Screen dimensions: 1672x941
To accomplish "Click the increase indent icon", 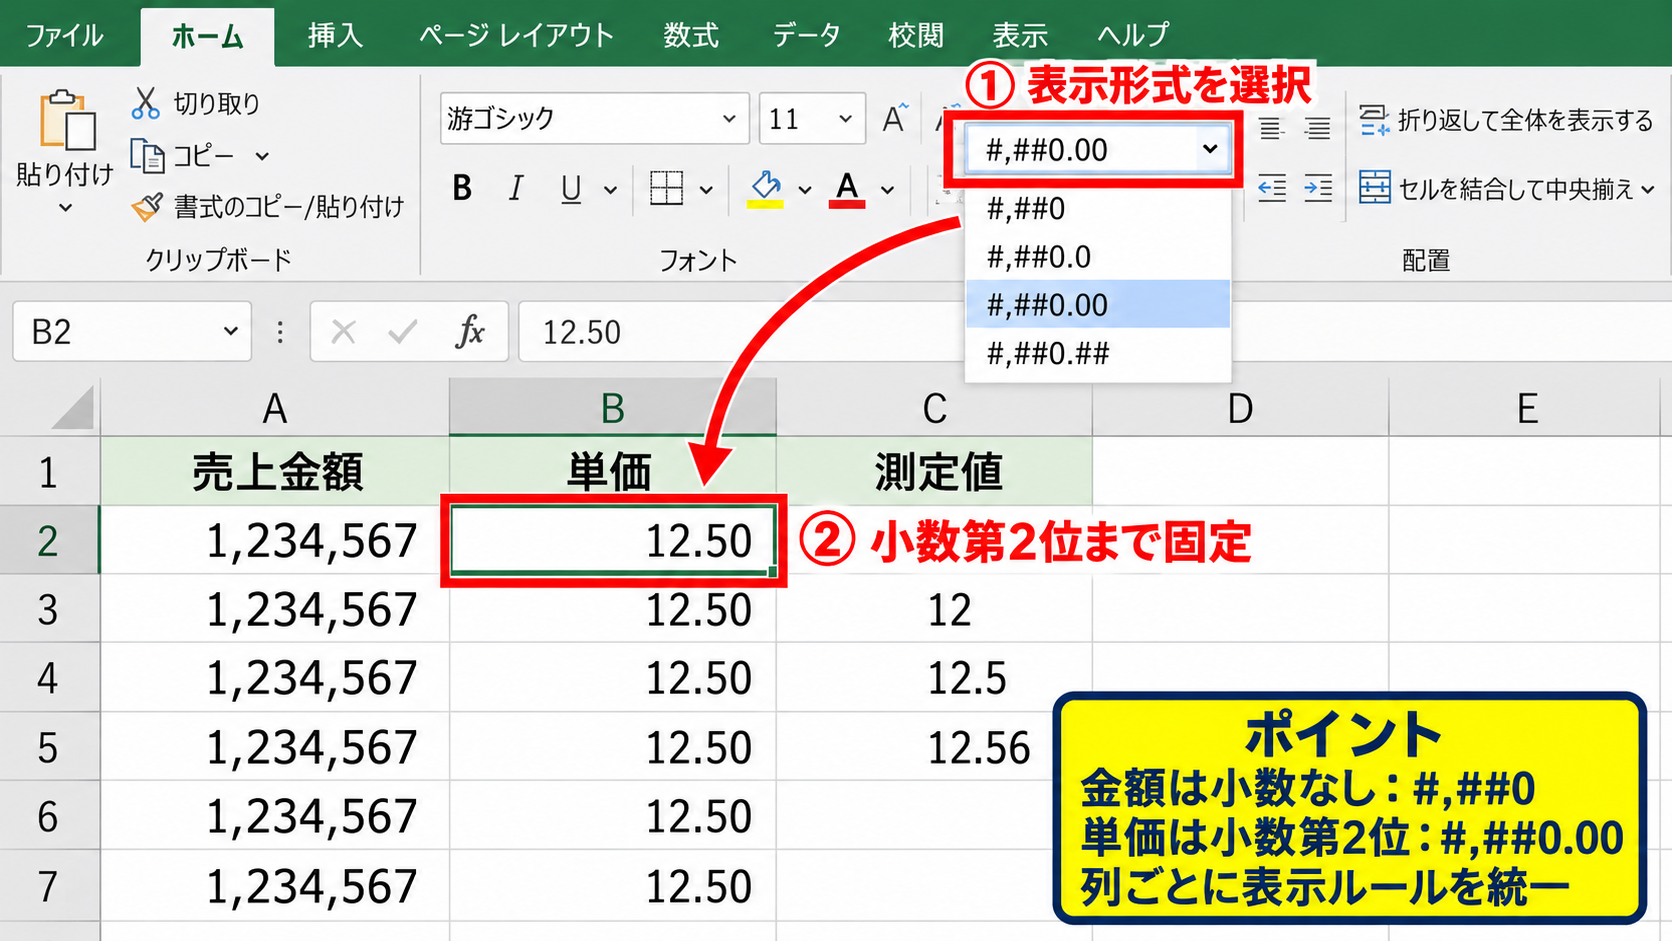I will point(1318,188).
